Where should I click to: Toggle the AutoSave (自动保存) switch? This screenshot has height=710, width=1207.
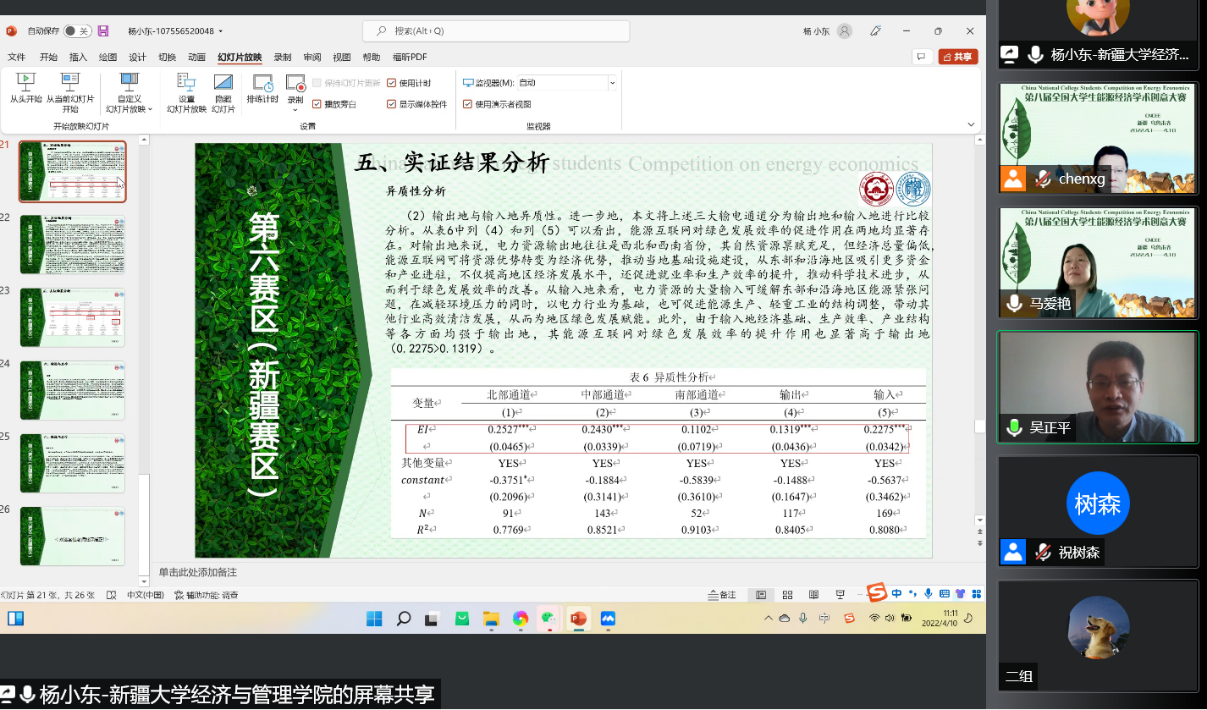click(78, 31)
